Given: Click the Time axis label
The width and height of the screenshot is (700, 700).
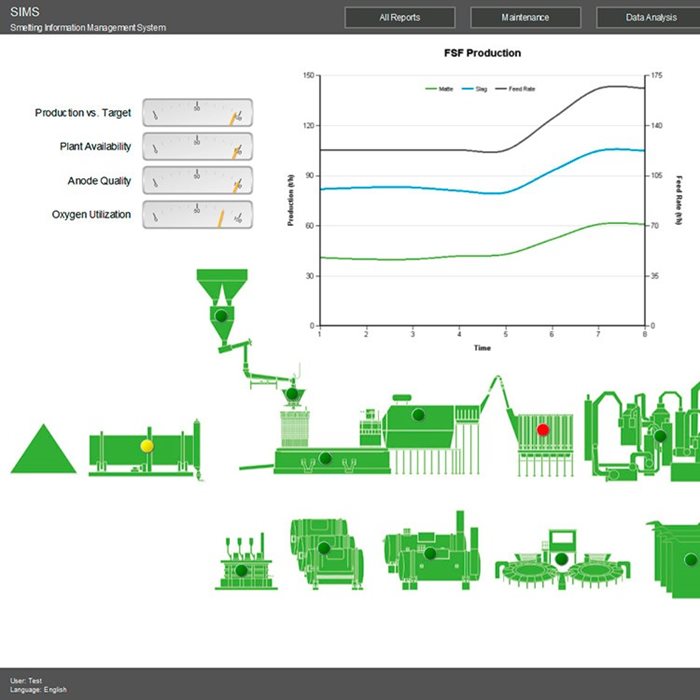Looking at the screenshot, I should click(x=482, y=348).
